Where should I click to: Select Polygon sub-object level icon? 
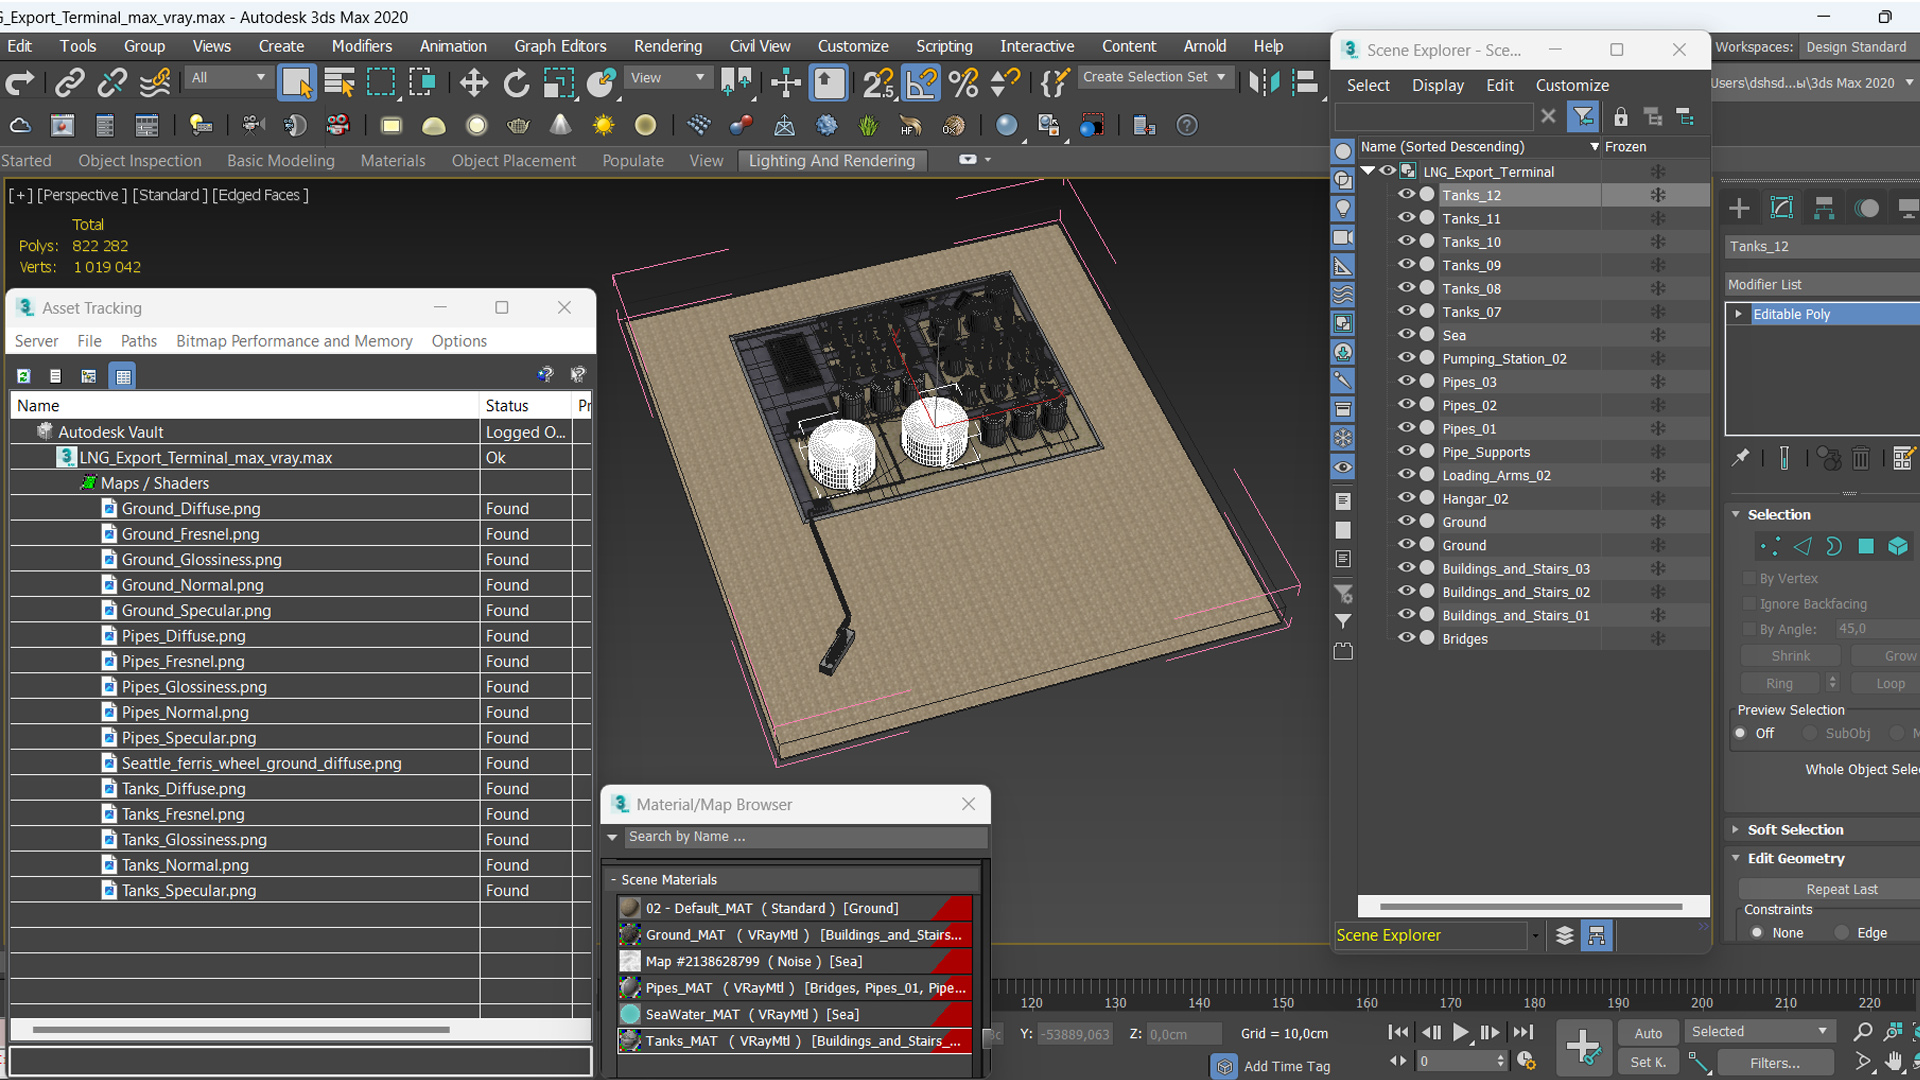1866,546
